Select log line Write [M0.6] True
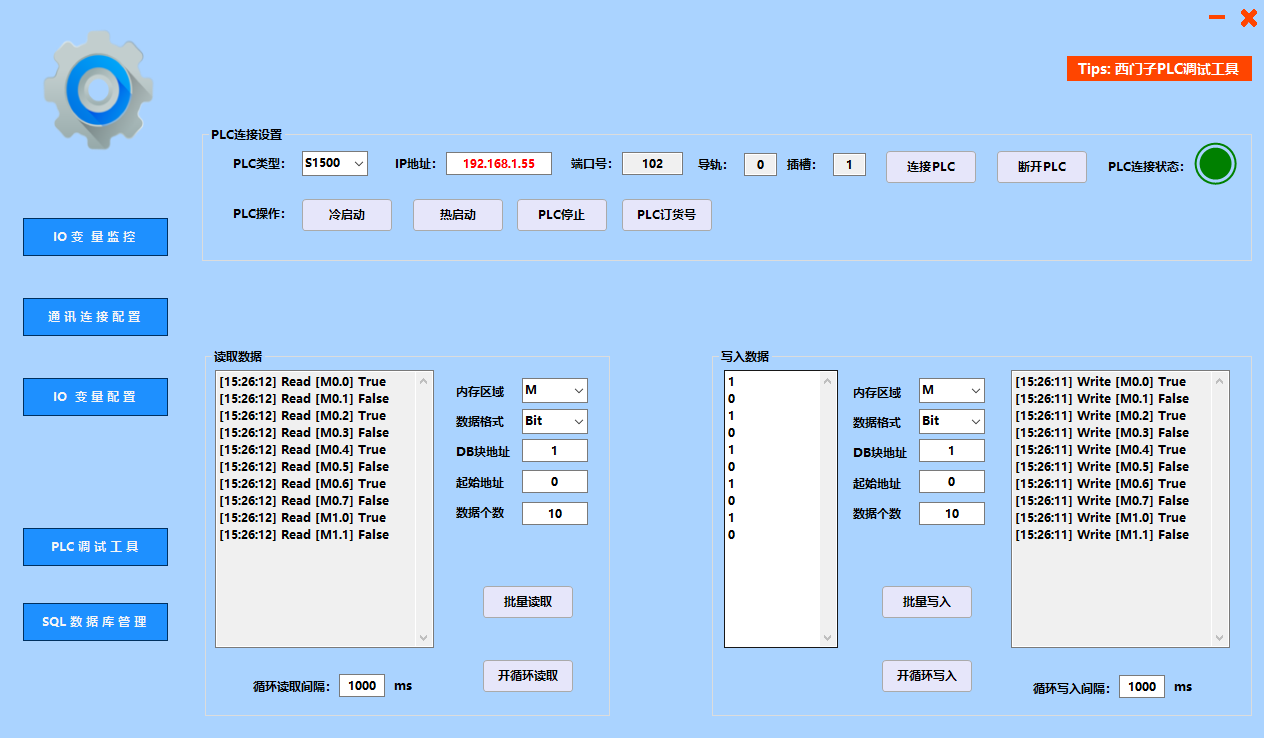The image size is (1264, 738). [1101, 484]
